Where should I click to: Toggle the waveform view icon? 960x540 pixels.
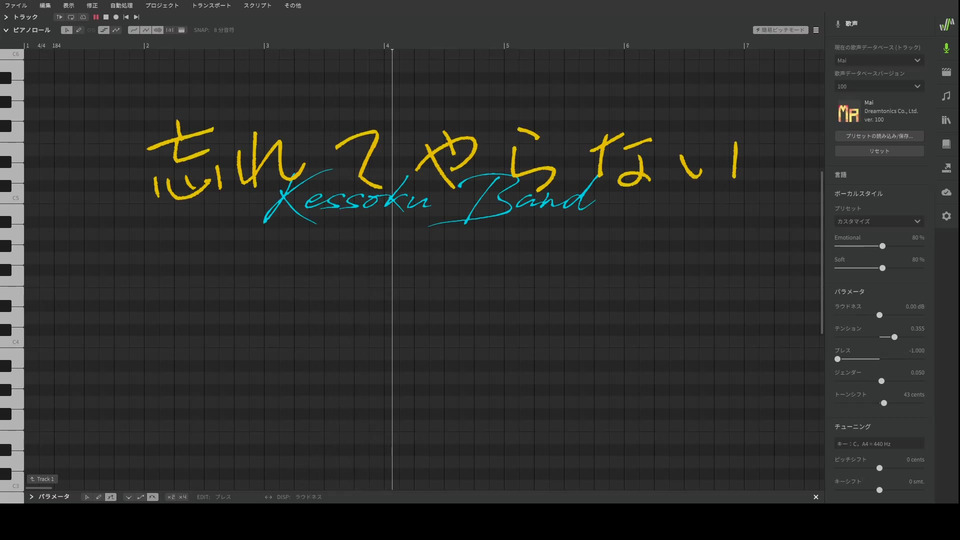click(x=157, y=30)
